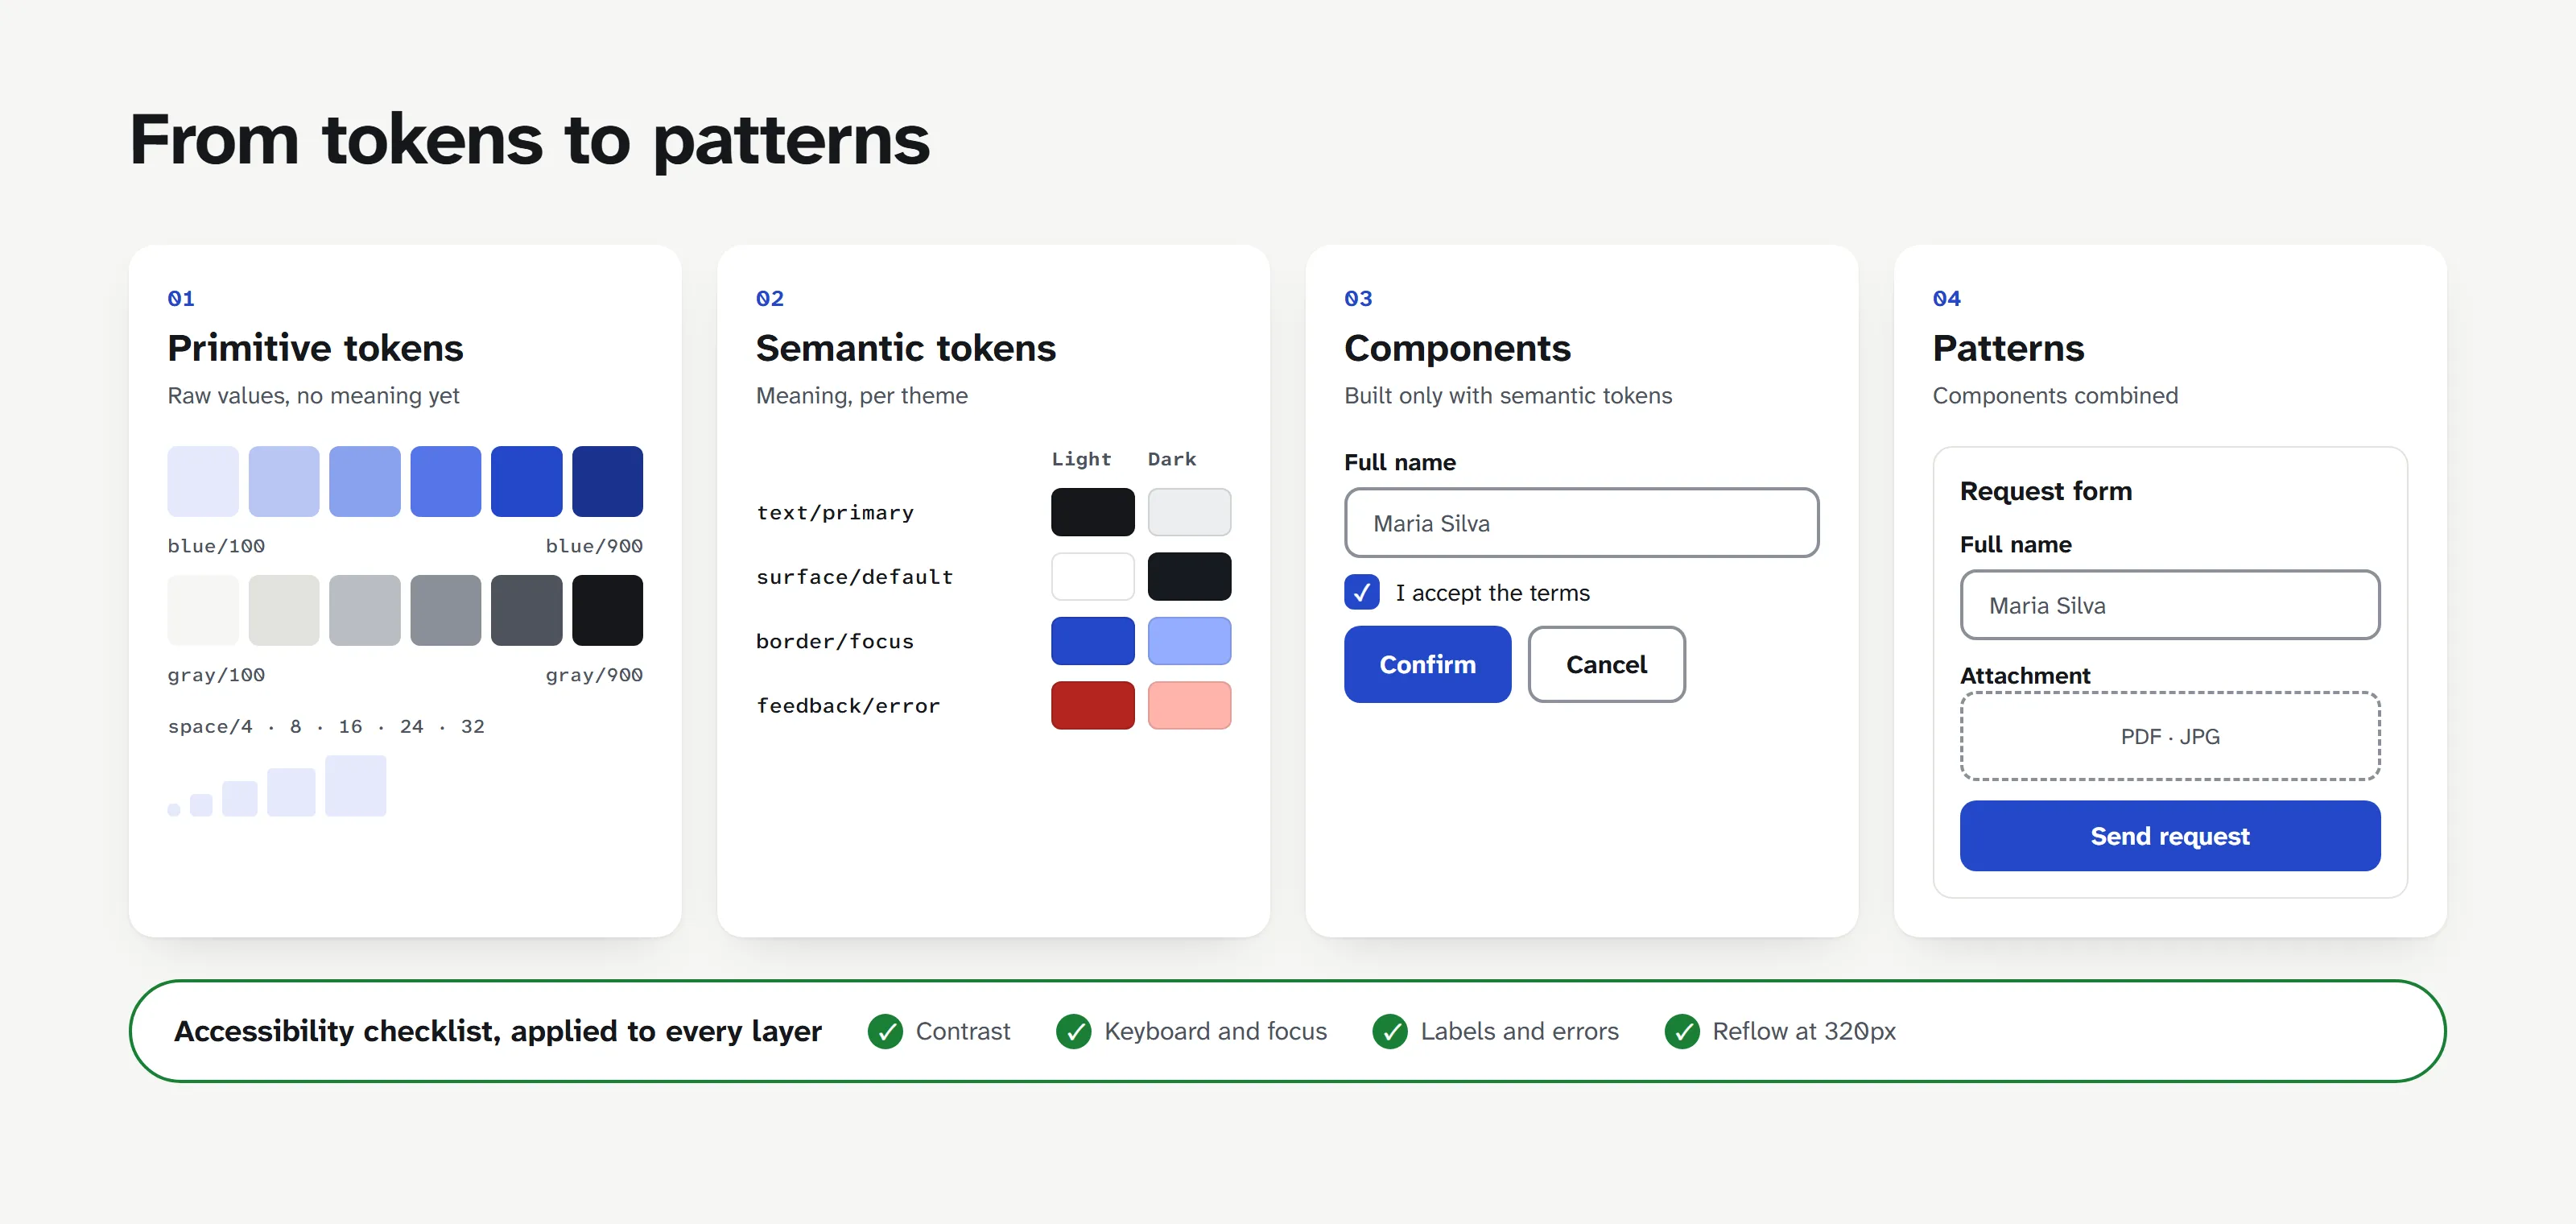Click the Confirm button
2576x1224 pixels.
[x=1427, y=664]
